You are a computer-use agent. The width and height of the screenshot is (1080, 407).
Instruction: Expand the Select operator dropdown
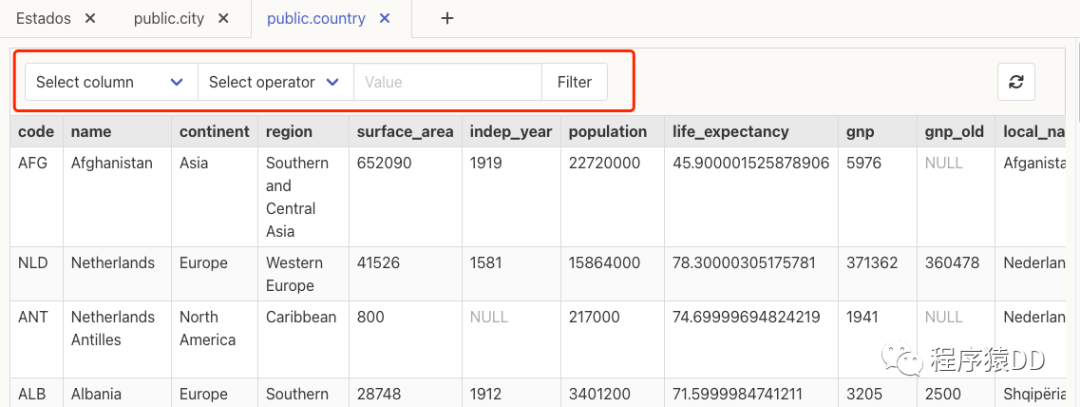[275, 82]
